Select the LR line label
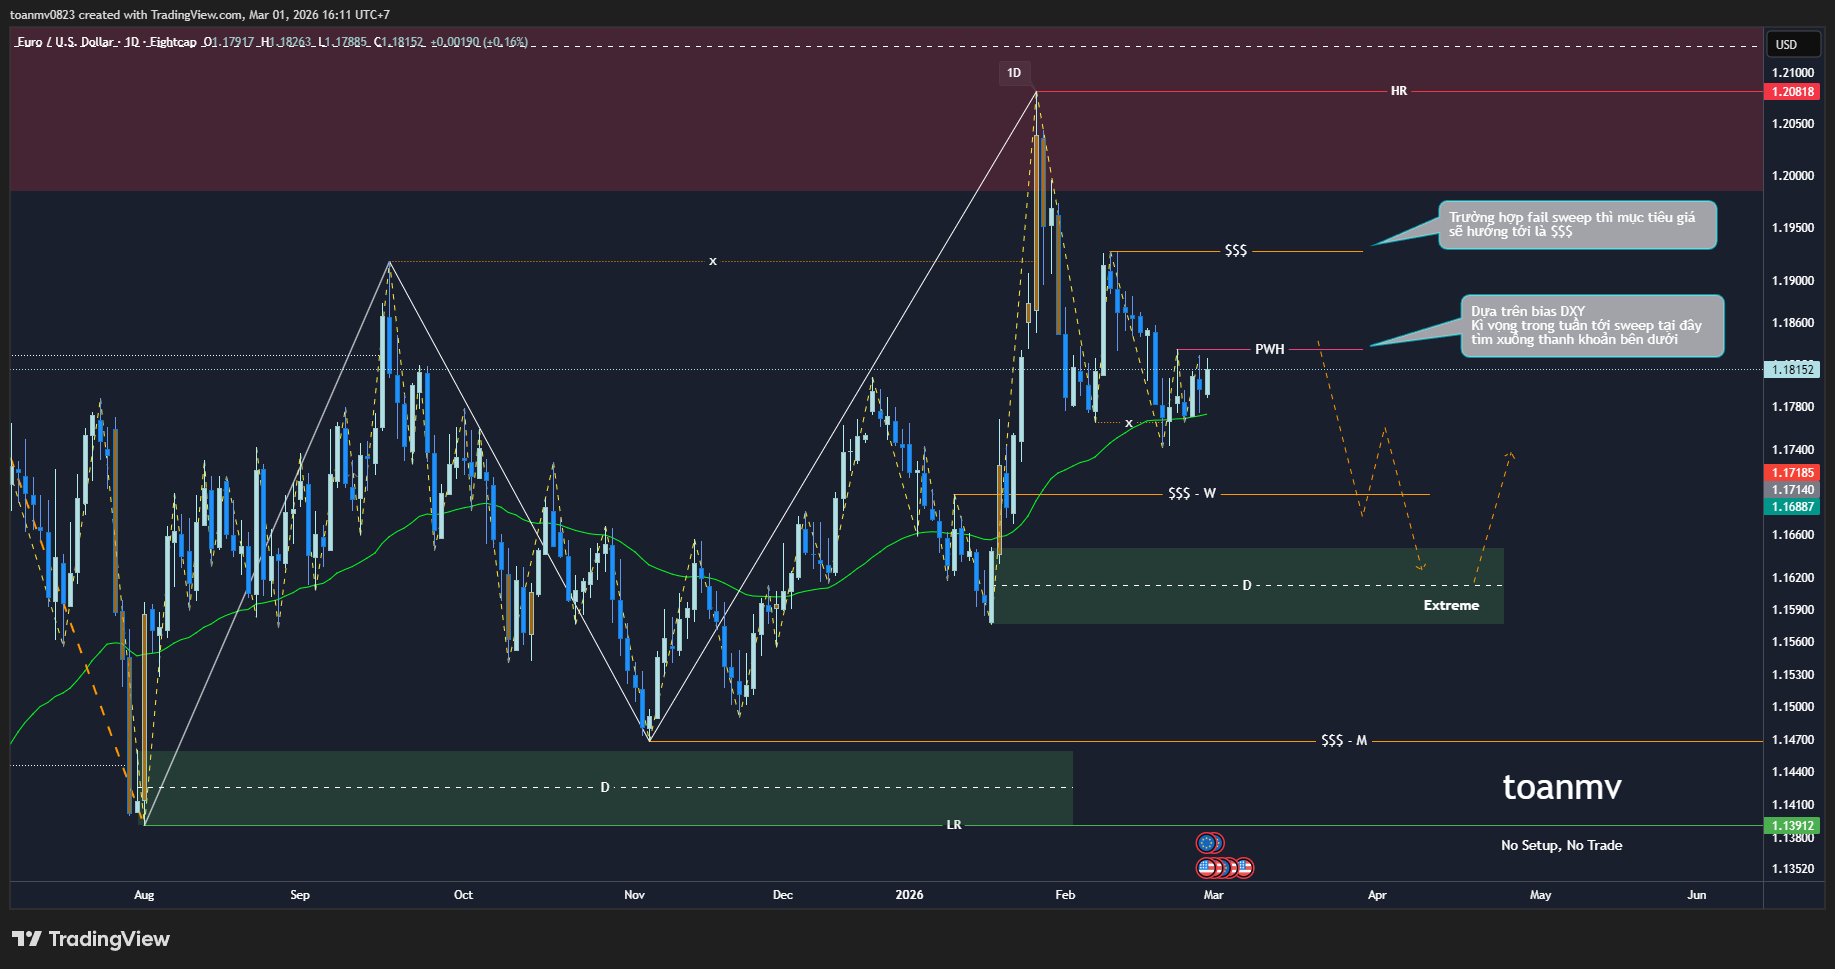This screenshot has height=969, width=1835. (954, 825)
